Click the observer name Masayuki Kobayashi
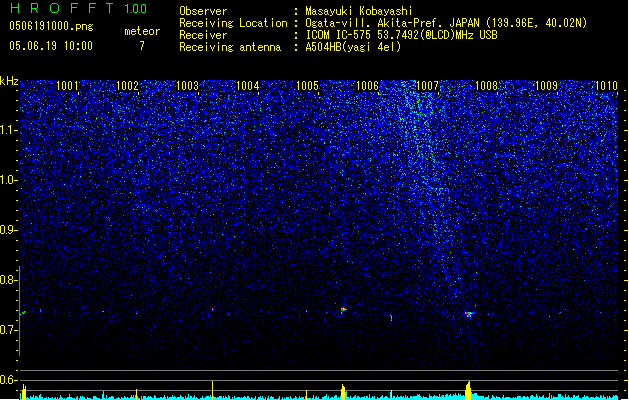The image size is (629, 400). tap(359, 11)
